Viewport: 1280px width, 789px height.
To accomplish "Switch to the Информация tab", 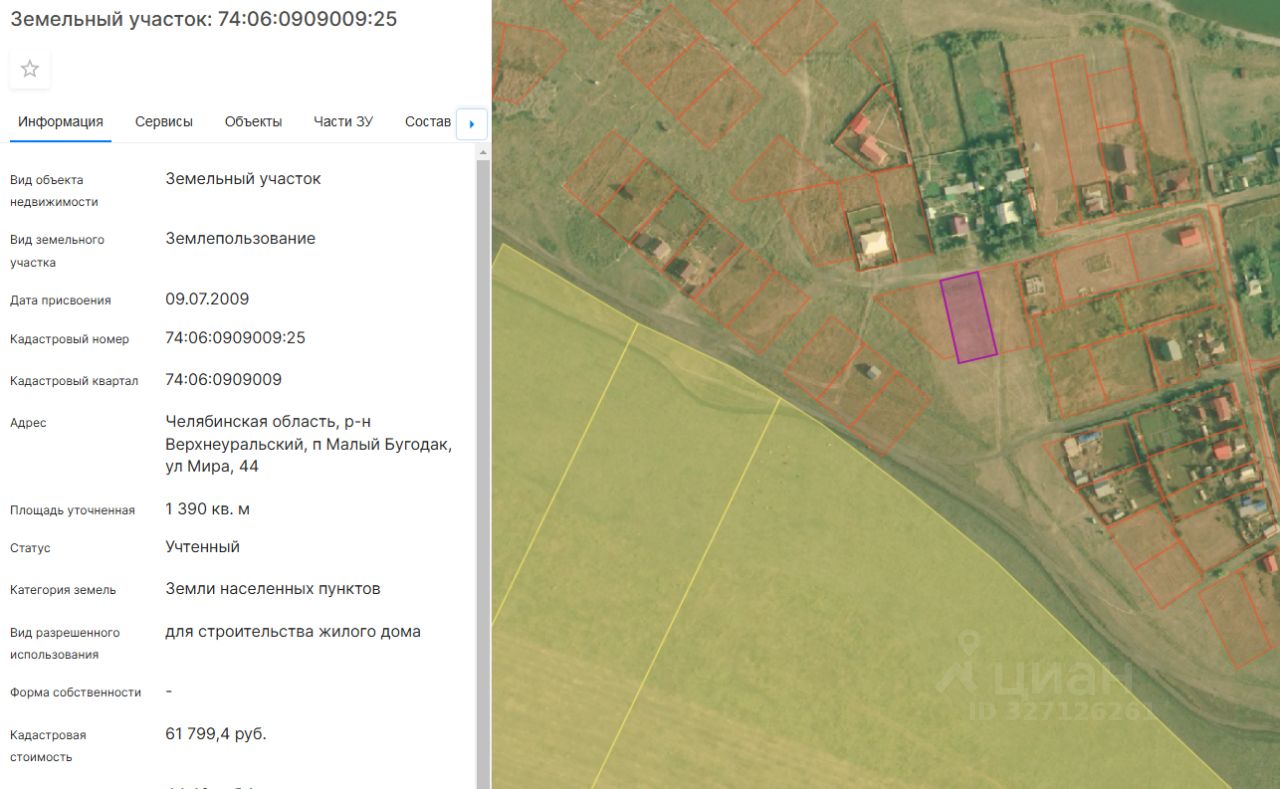I will tap(60, 122).
